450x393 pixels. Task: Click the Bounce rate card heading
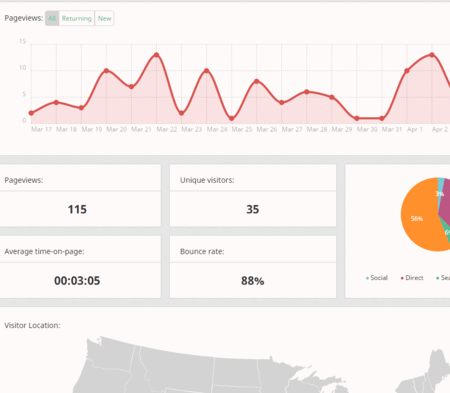pos(202,251)
